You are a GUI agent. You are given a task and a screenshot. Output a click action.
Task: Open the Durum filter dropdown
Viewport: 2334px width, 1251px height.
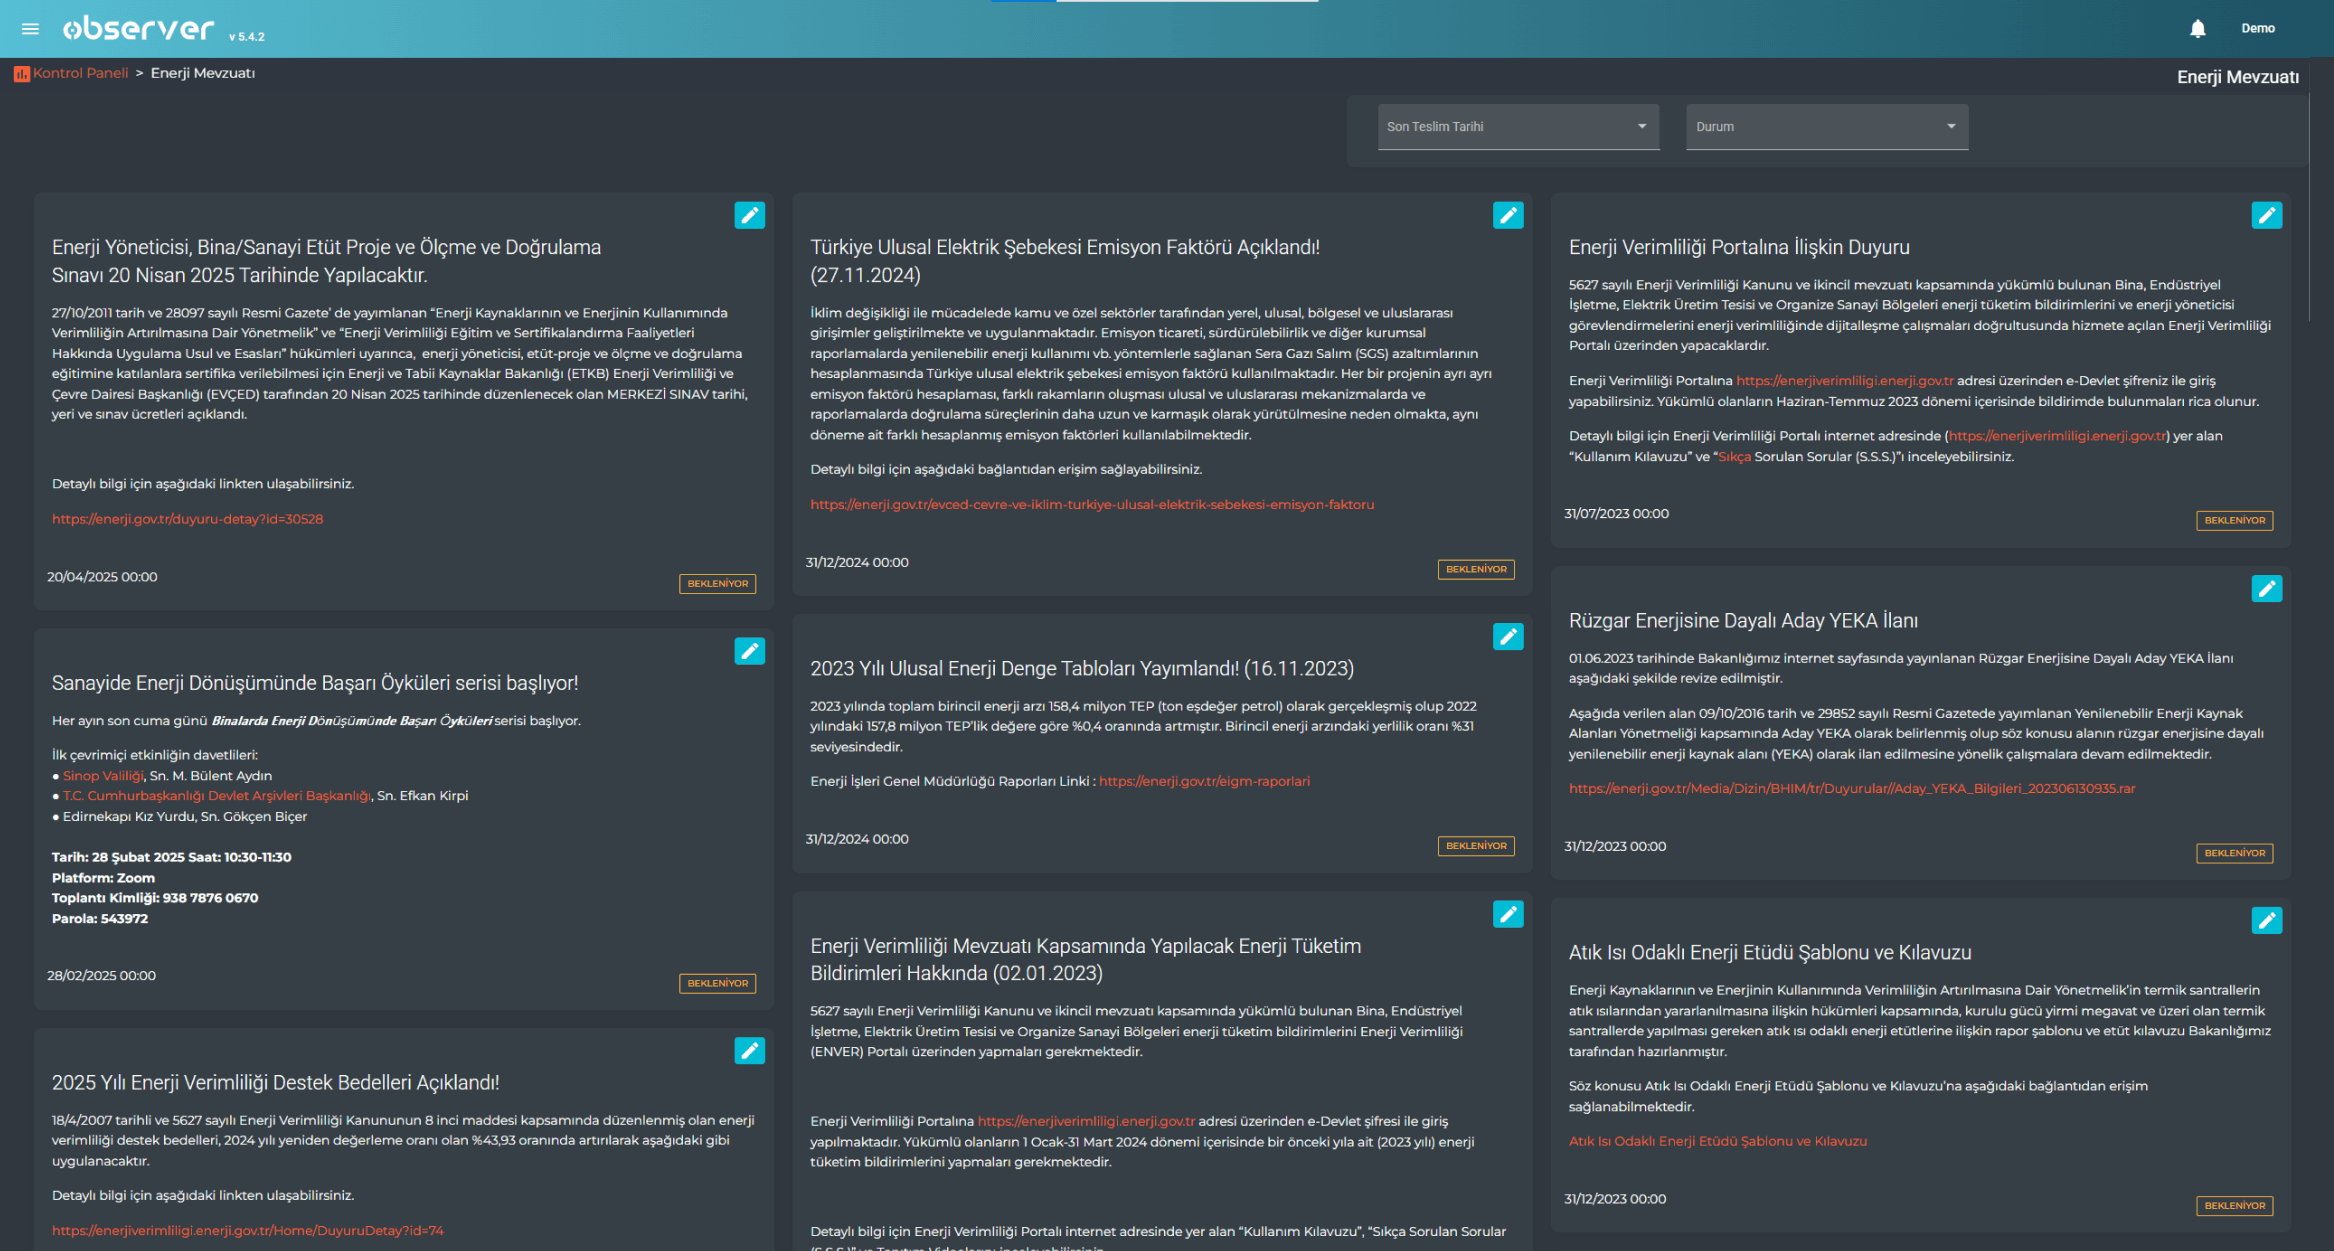pos(1826,127)
